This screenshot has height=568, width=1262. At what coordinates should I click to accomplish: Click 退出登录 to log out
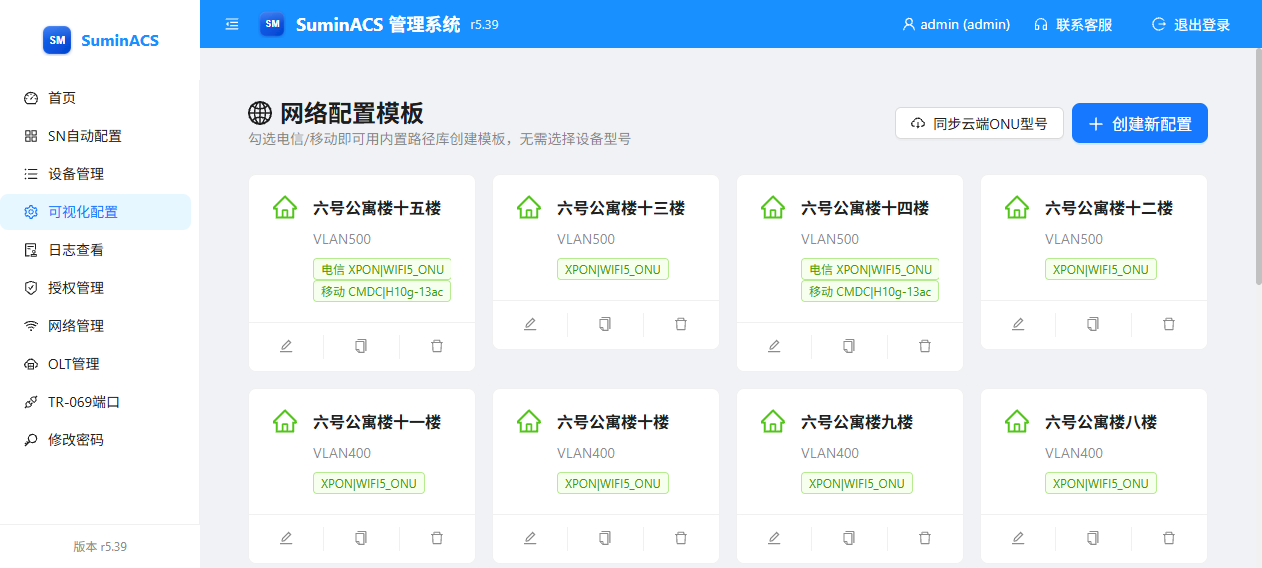(x=1191, y=24)
